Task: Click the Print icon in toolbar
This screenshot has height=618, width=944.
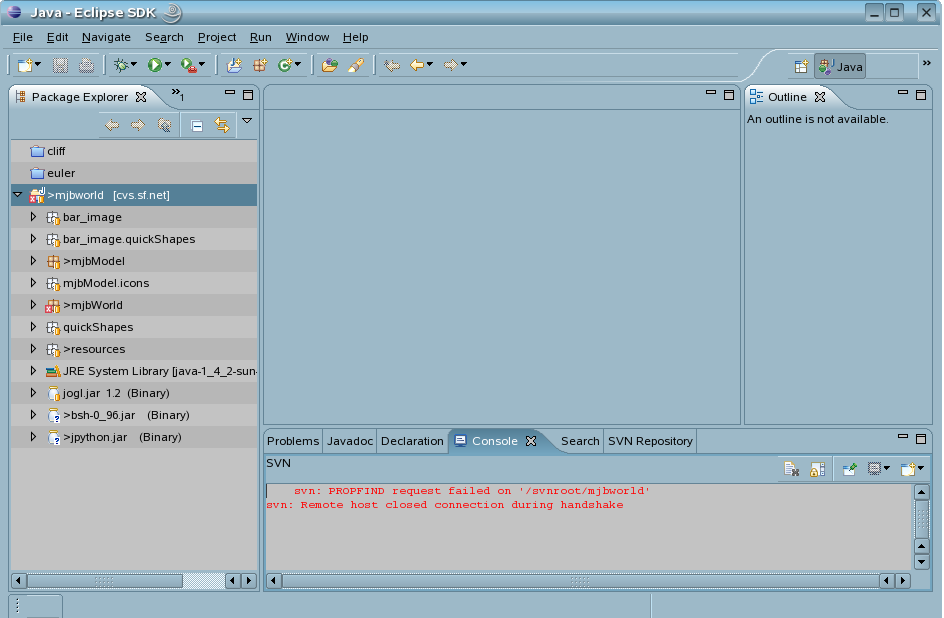Action: pyautogui.click(x=86, y=65)
